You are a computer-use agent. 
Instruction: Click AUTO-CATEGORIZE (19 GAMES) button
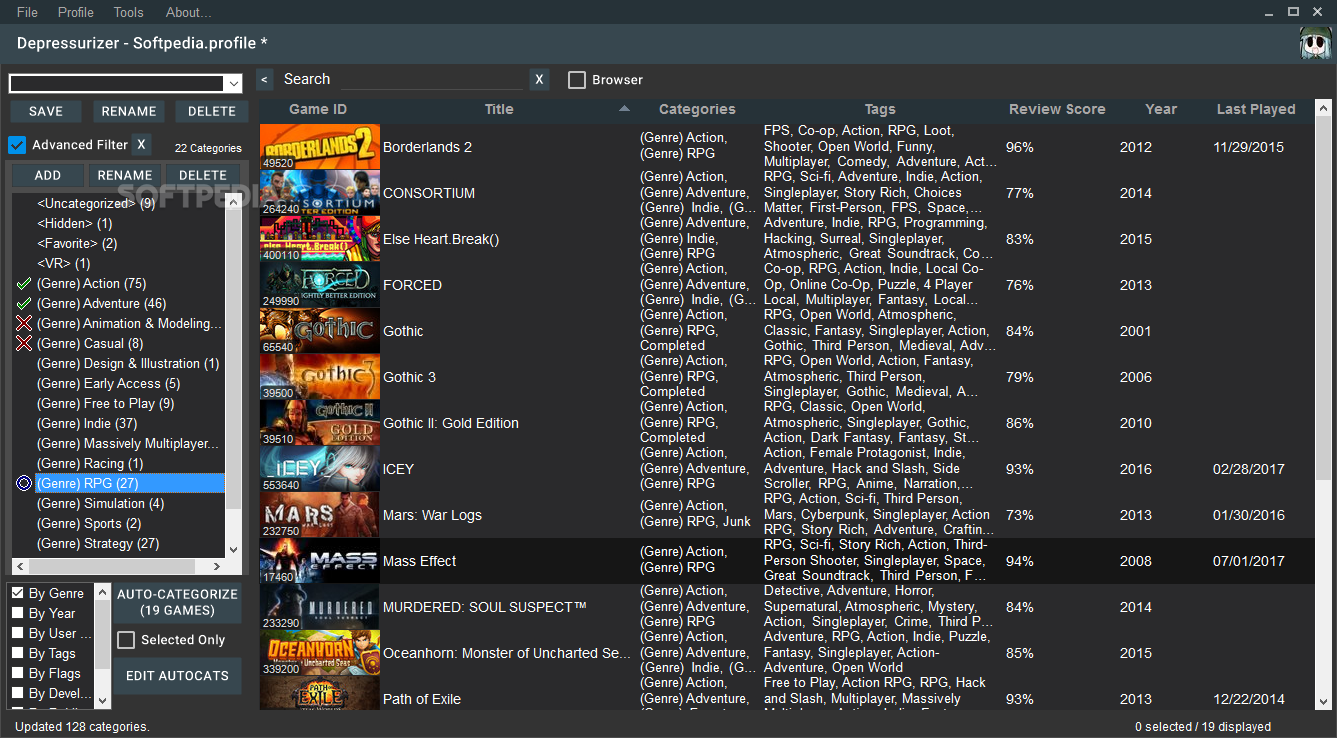[x=177, y=602]
